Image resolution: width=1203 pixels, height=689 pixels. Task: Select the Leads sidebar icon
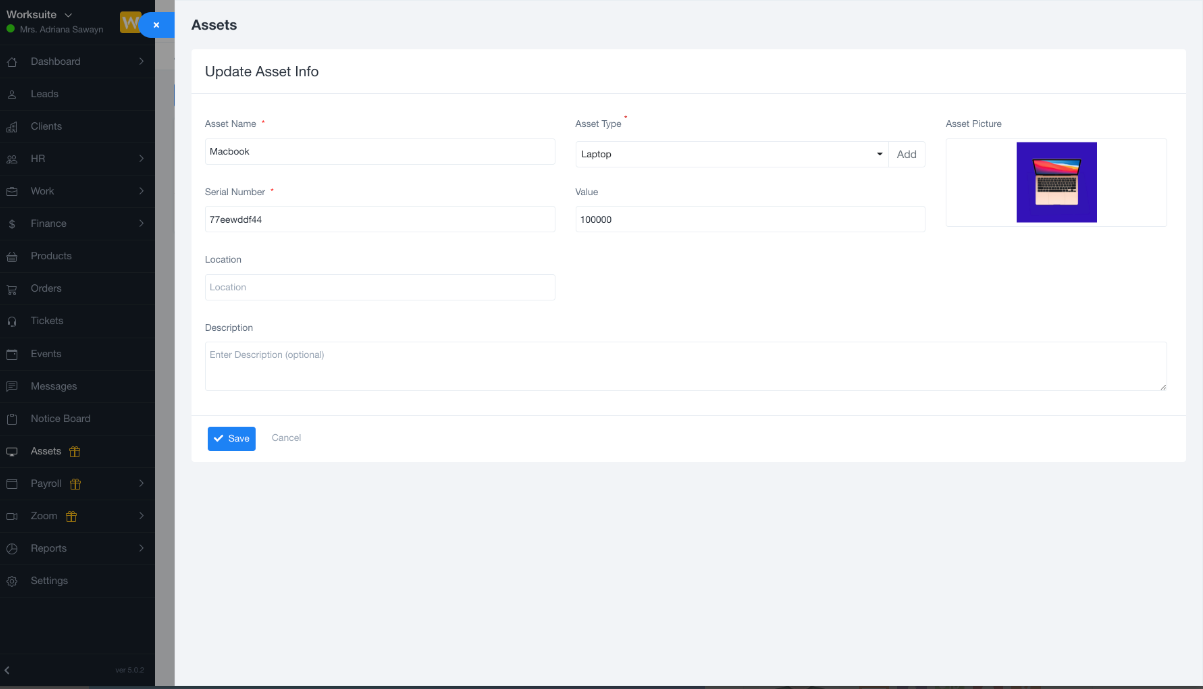[10, 94]
